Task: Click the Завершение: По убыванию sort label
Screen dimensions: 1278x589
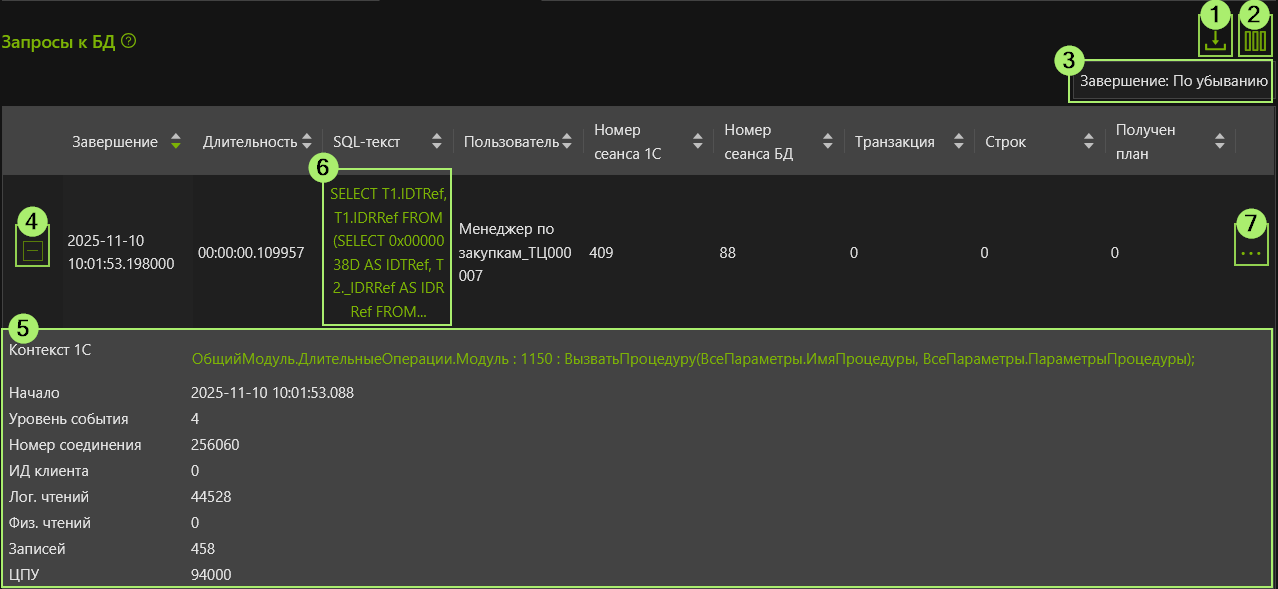Action: [1174, 82]
